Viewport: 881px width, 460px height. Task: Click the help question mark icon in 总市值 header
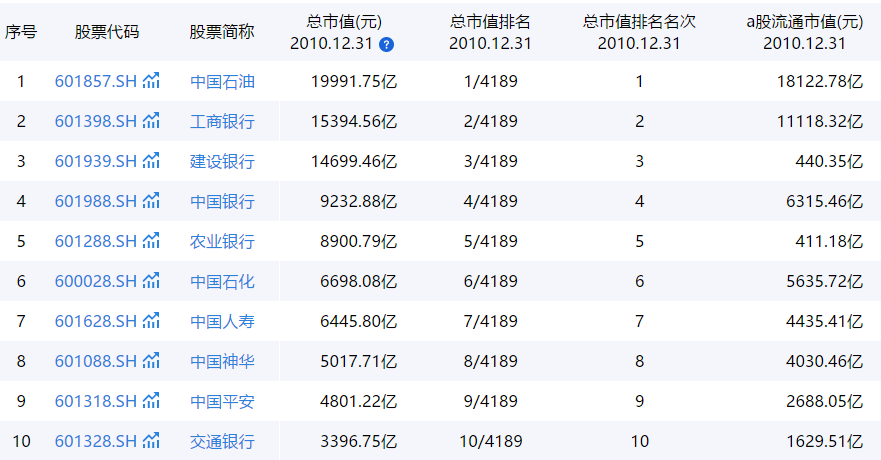tap(387, 45)
